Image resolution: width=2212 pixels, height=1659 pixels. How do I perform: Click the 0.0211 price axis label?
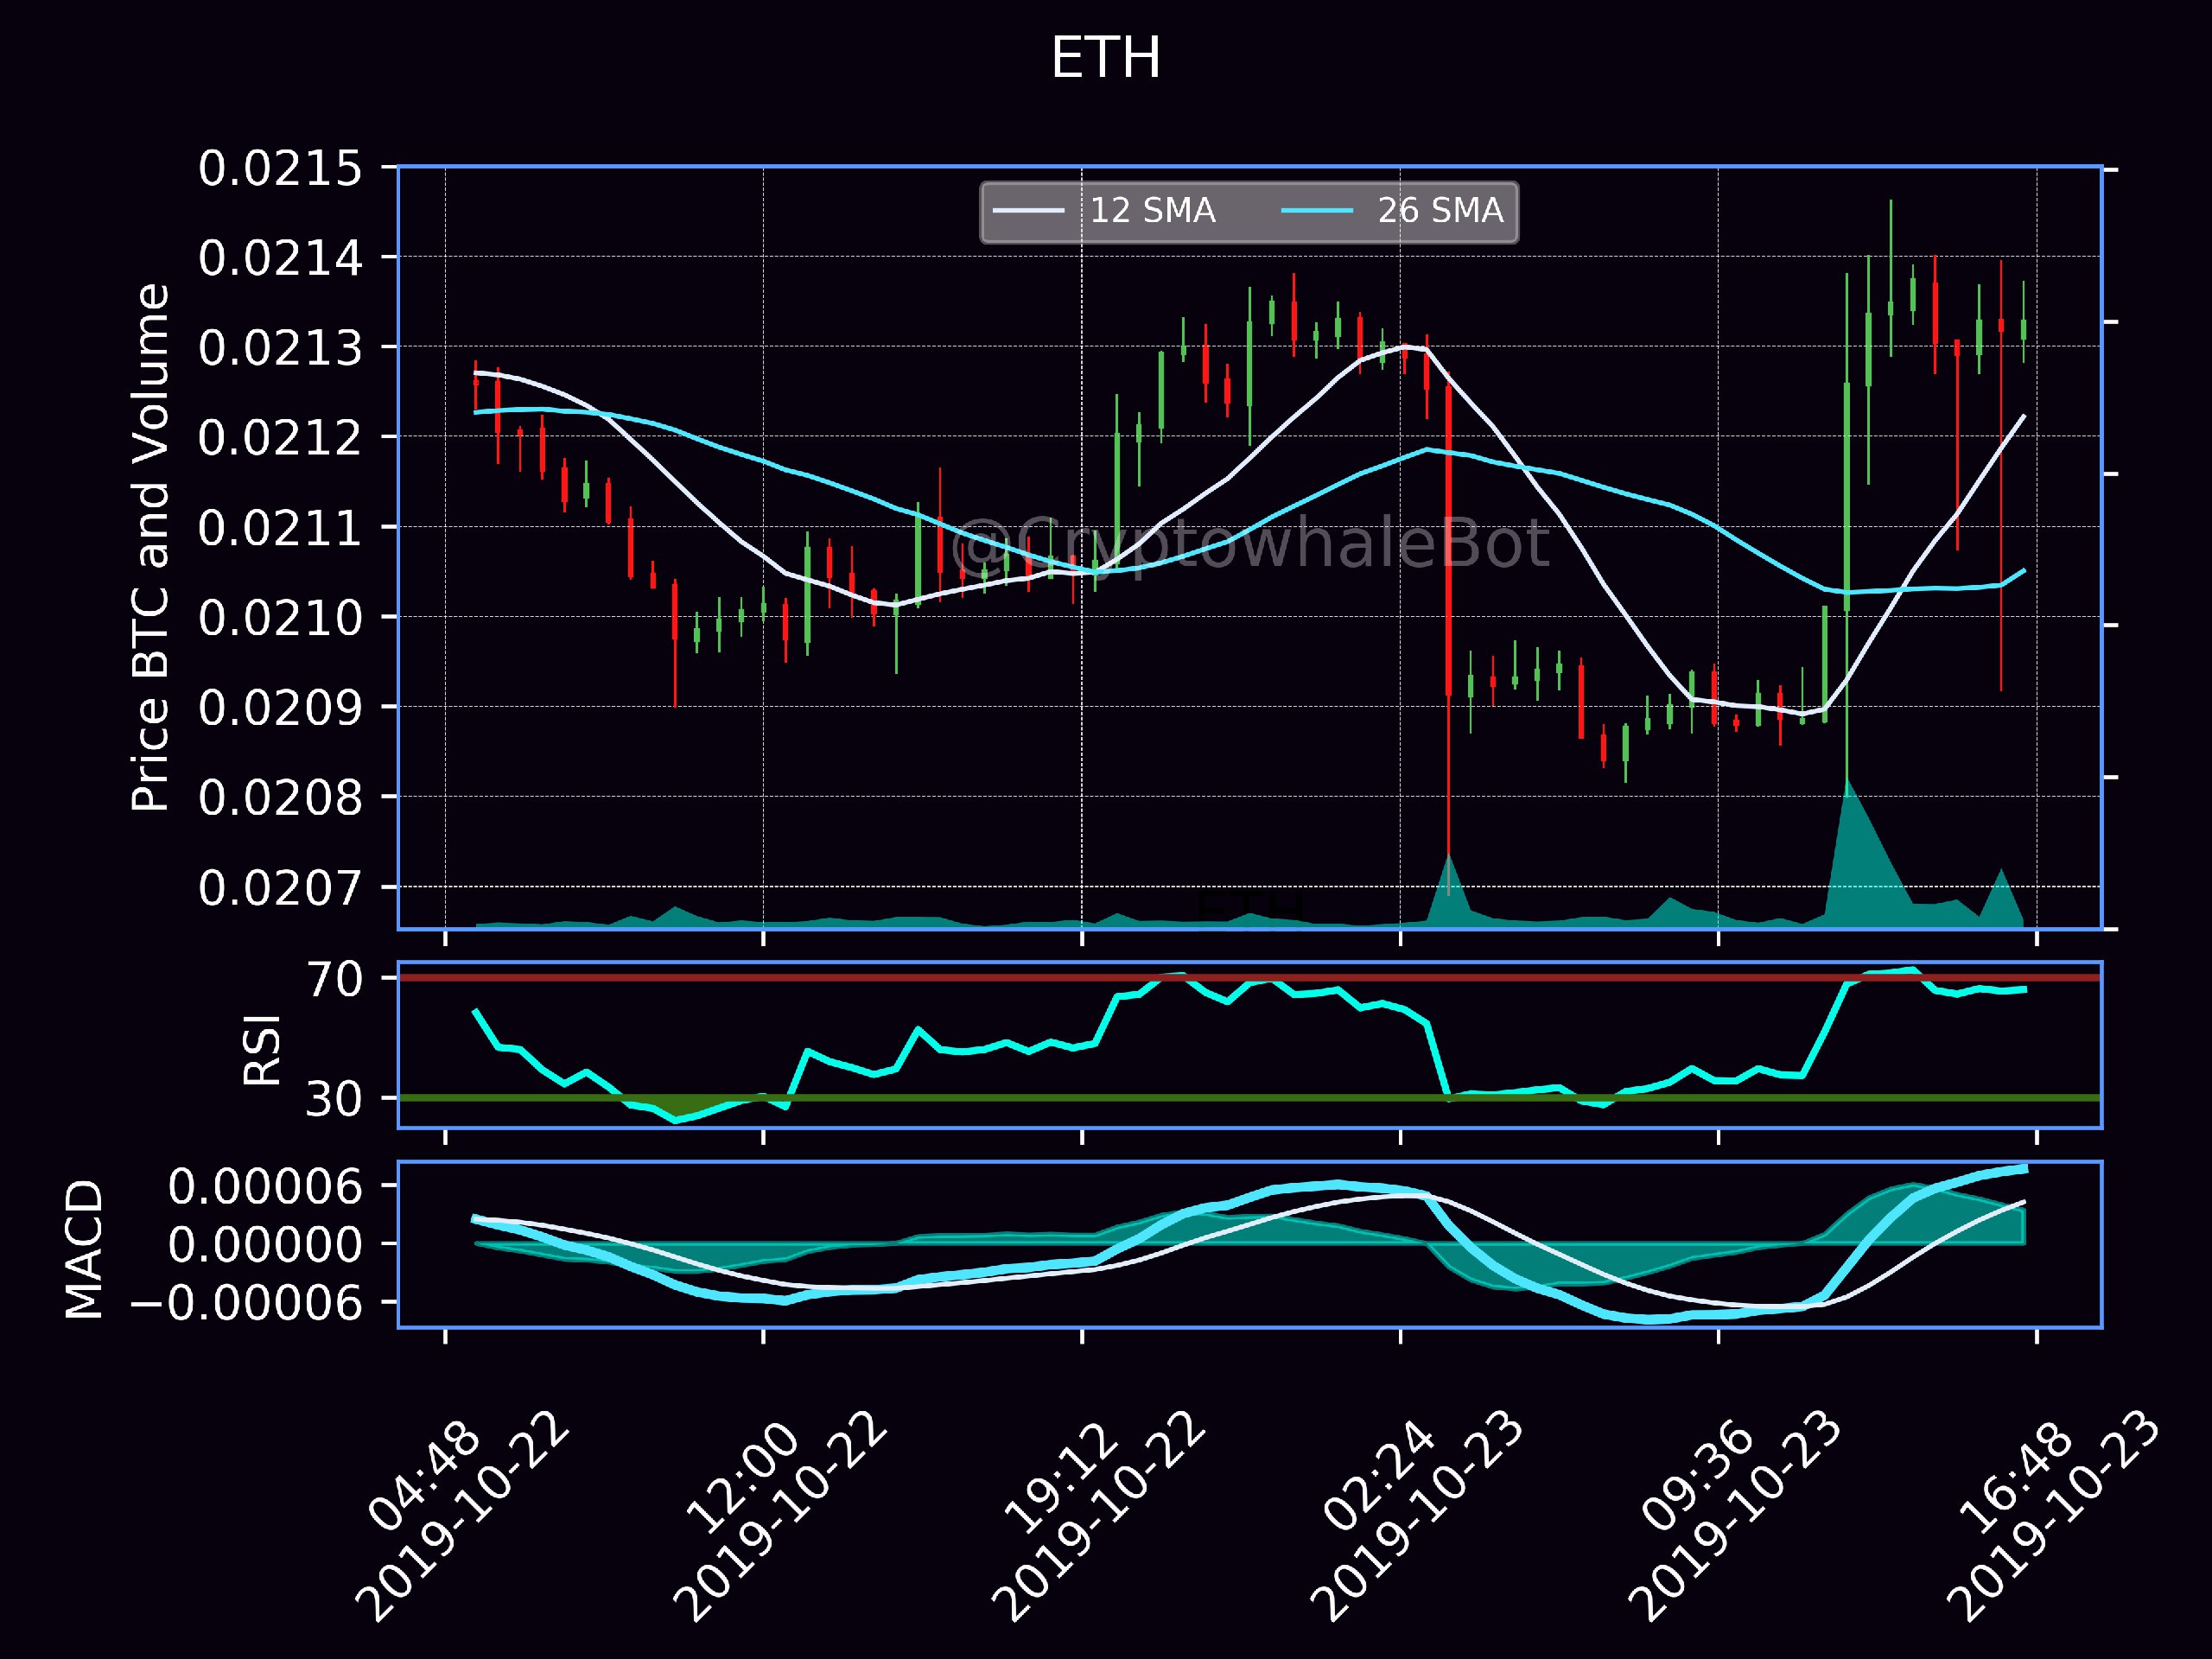click(x=280, y=529)
